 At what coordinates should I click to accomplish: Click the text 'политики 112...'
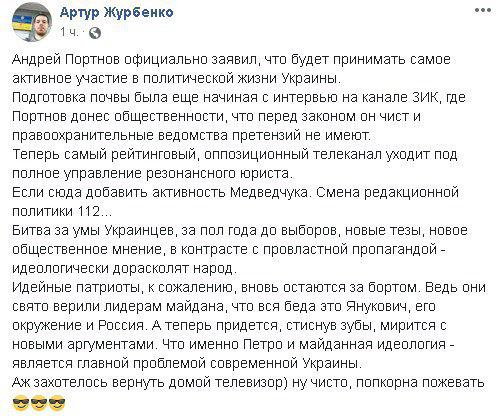pyautogui.click(x=62, y=212)
